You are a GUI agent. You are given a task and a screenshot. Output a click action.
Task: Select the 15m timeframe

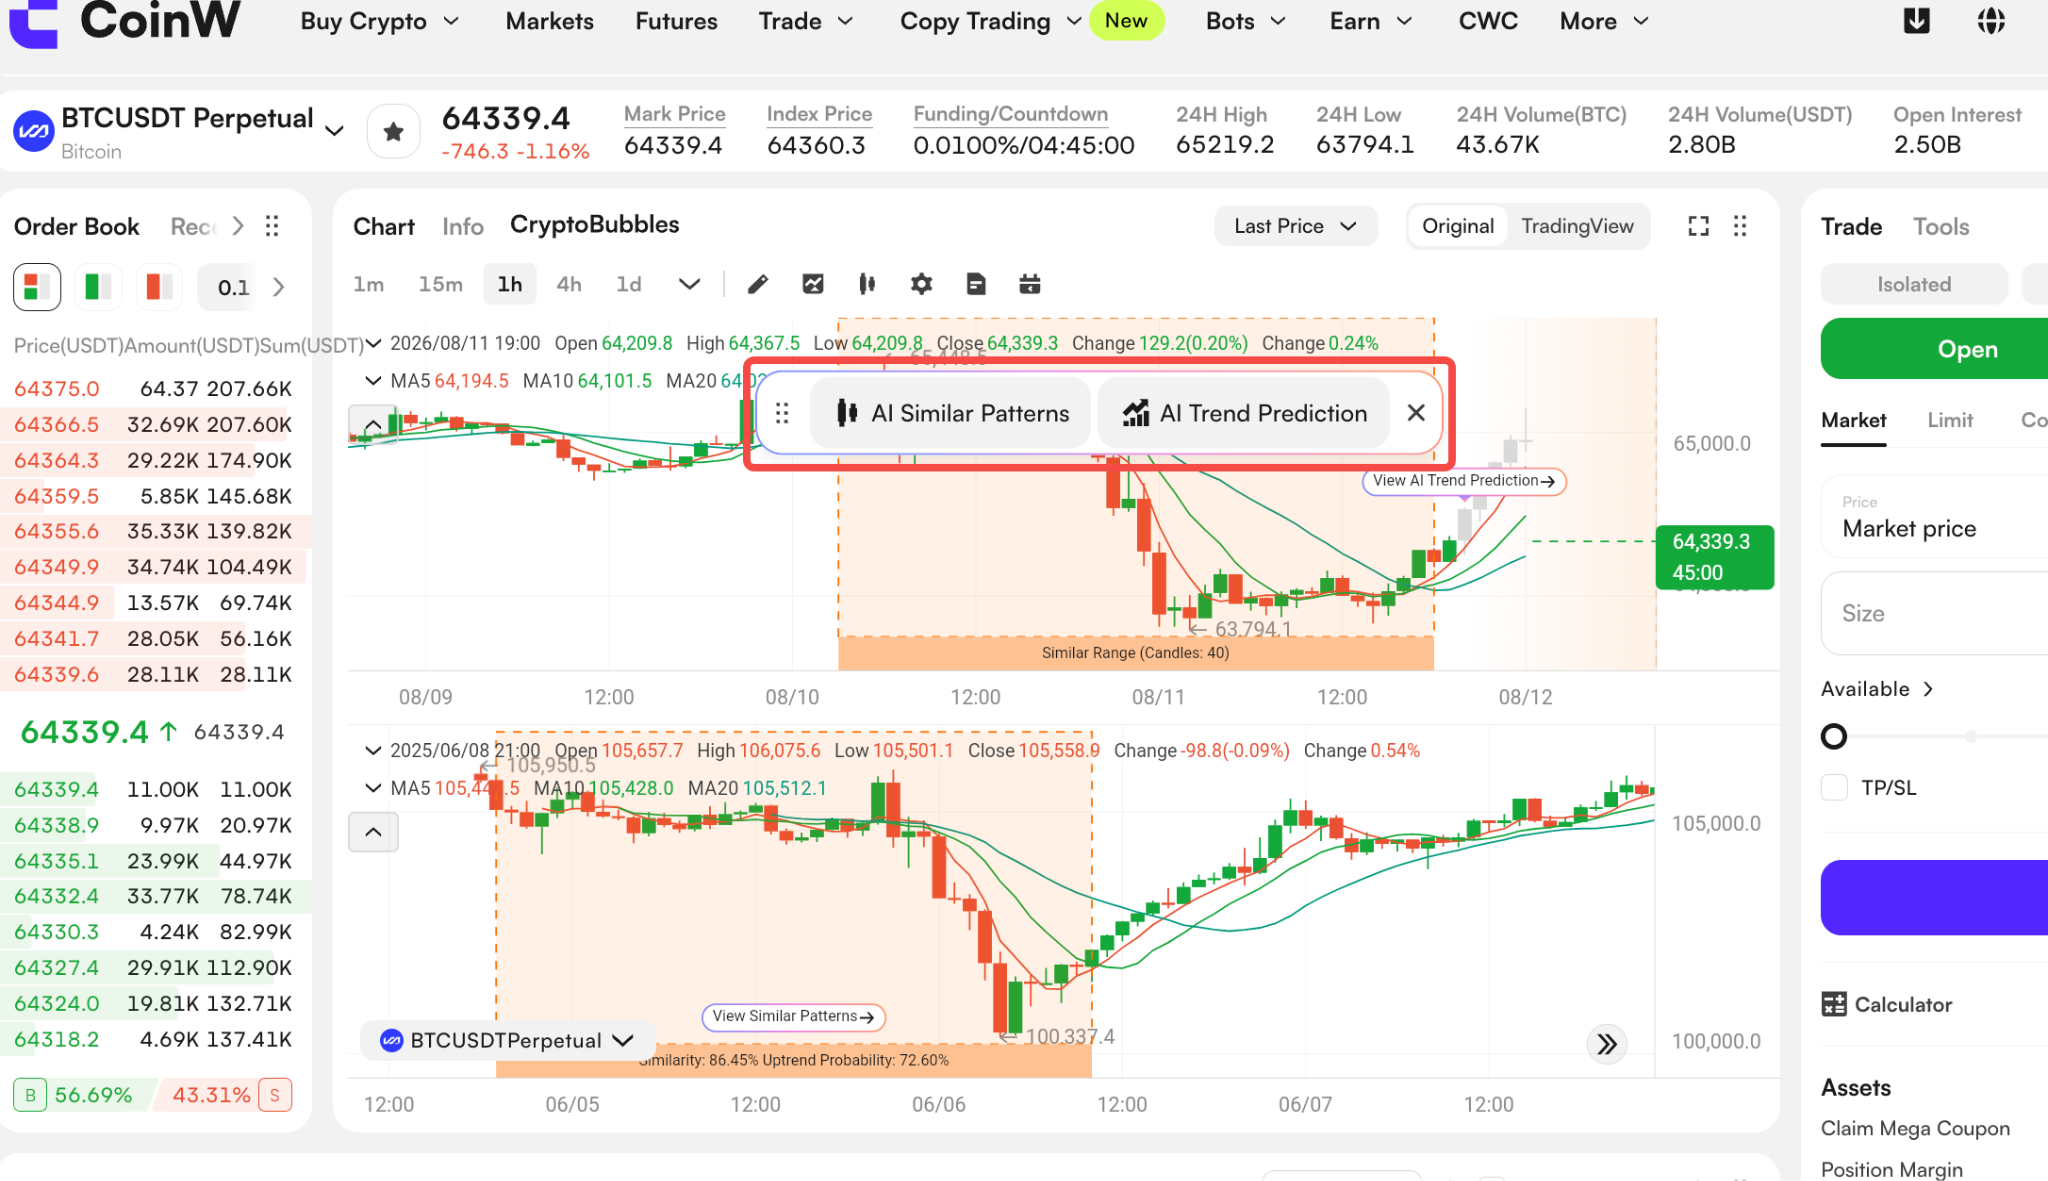440,284
